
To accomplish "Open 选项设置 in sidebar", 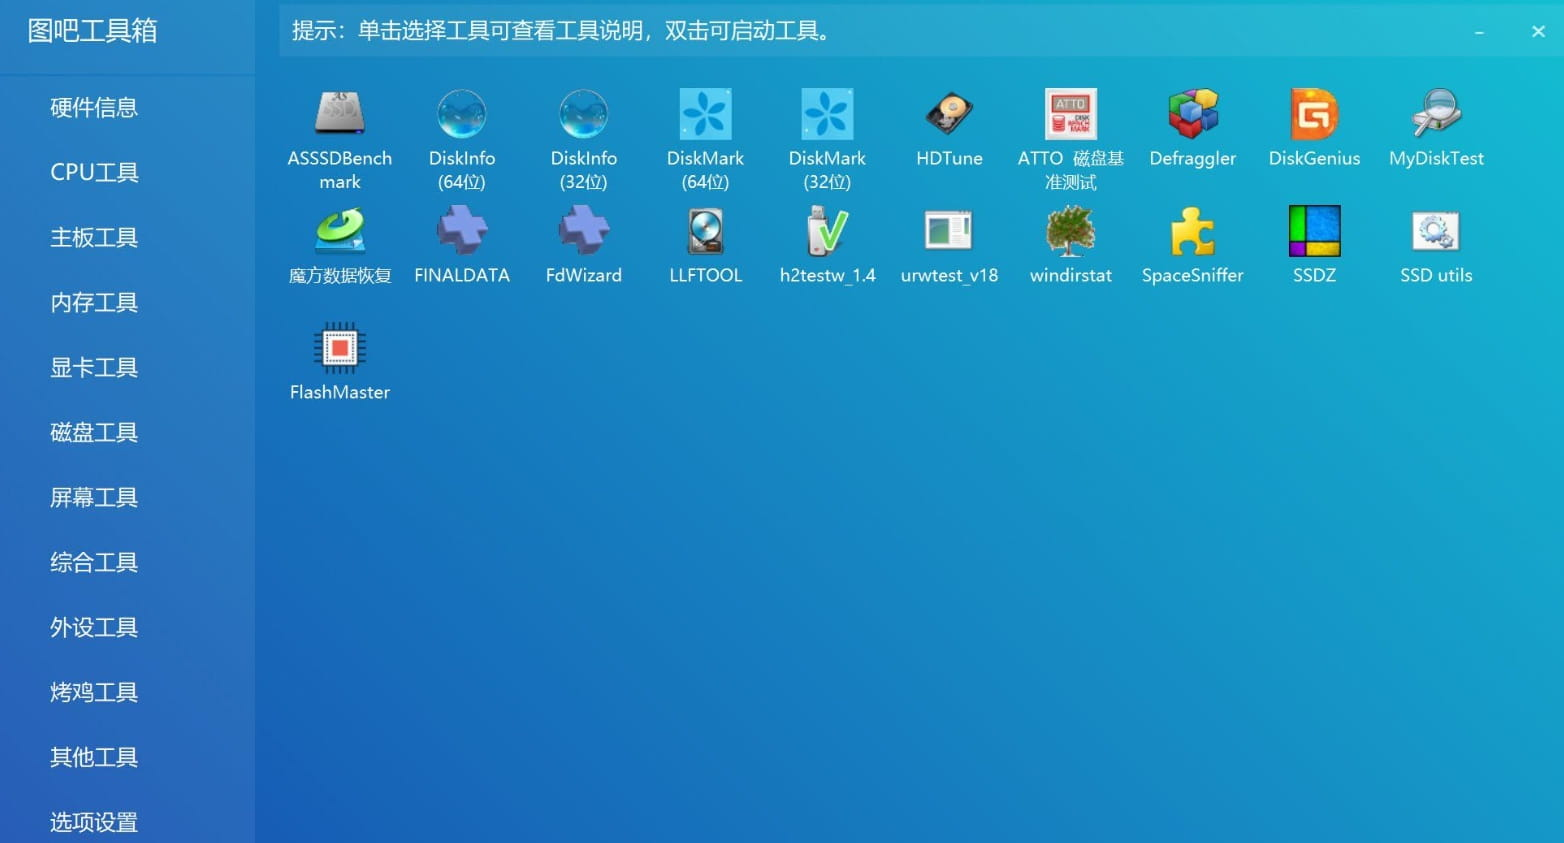I will coord(94,822).
